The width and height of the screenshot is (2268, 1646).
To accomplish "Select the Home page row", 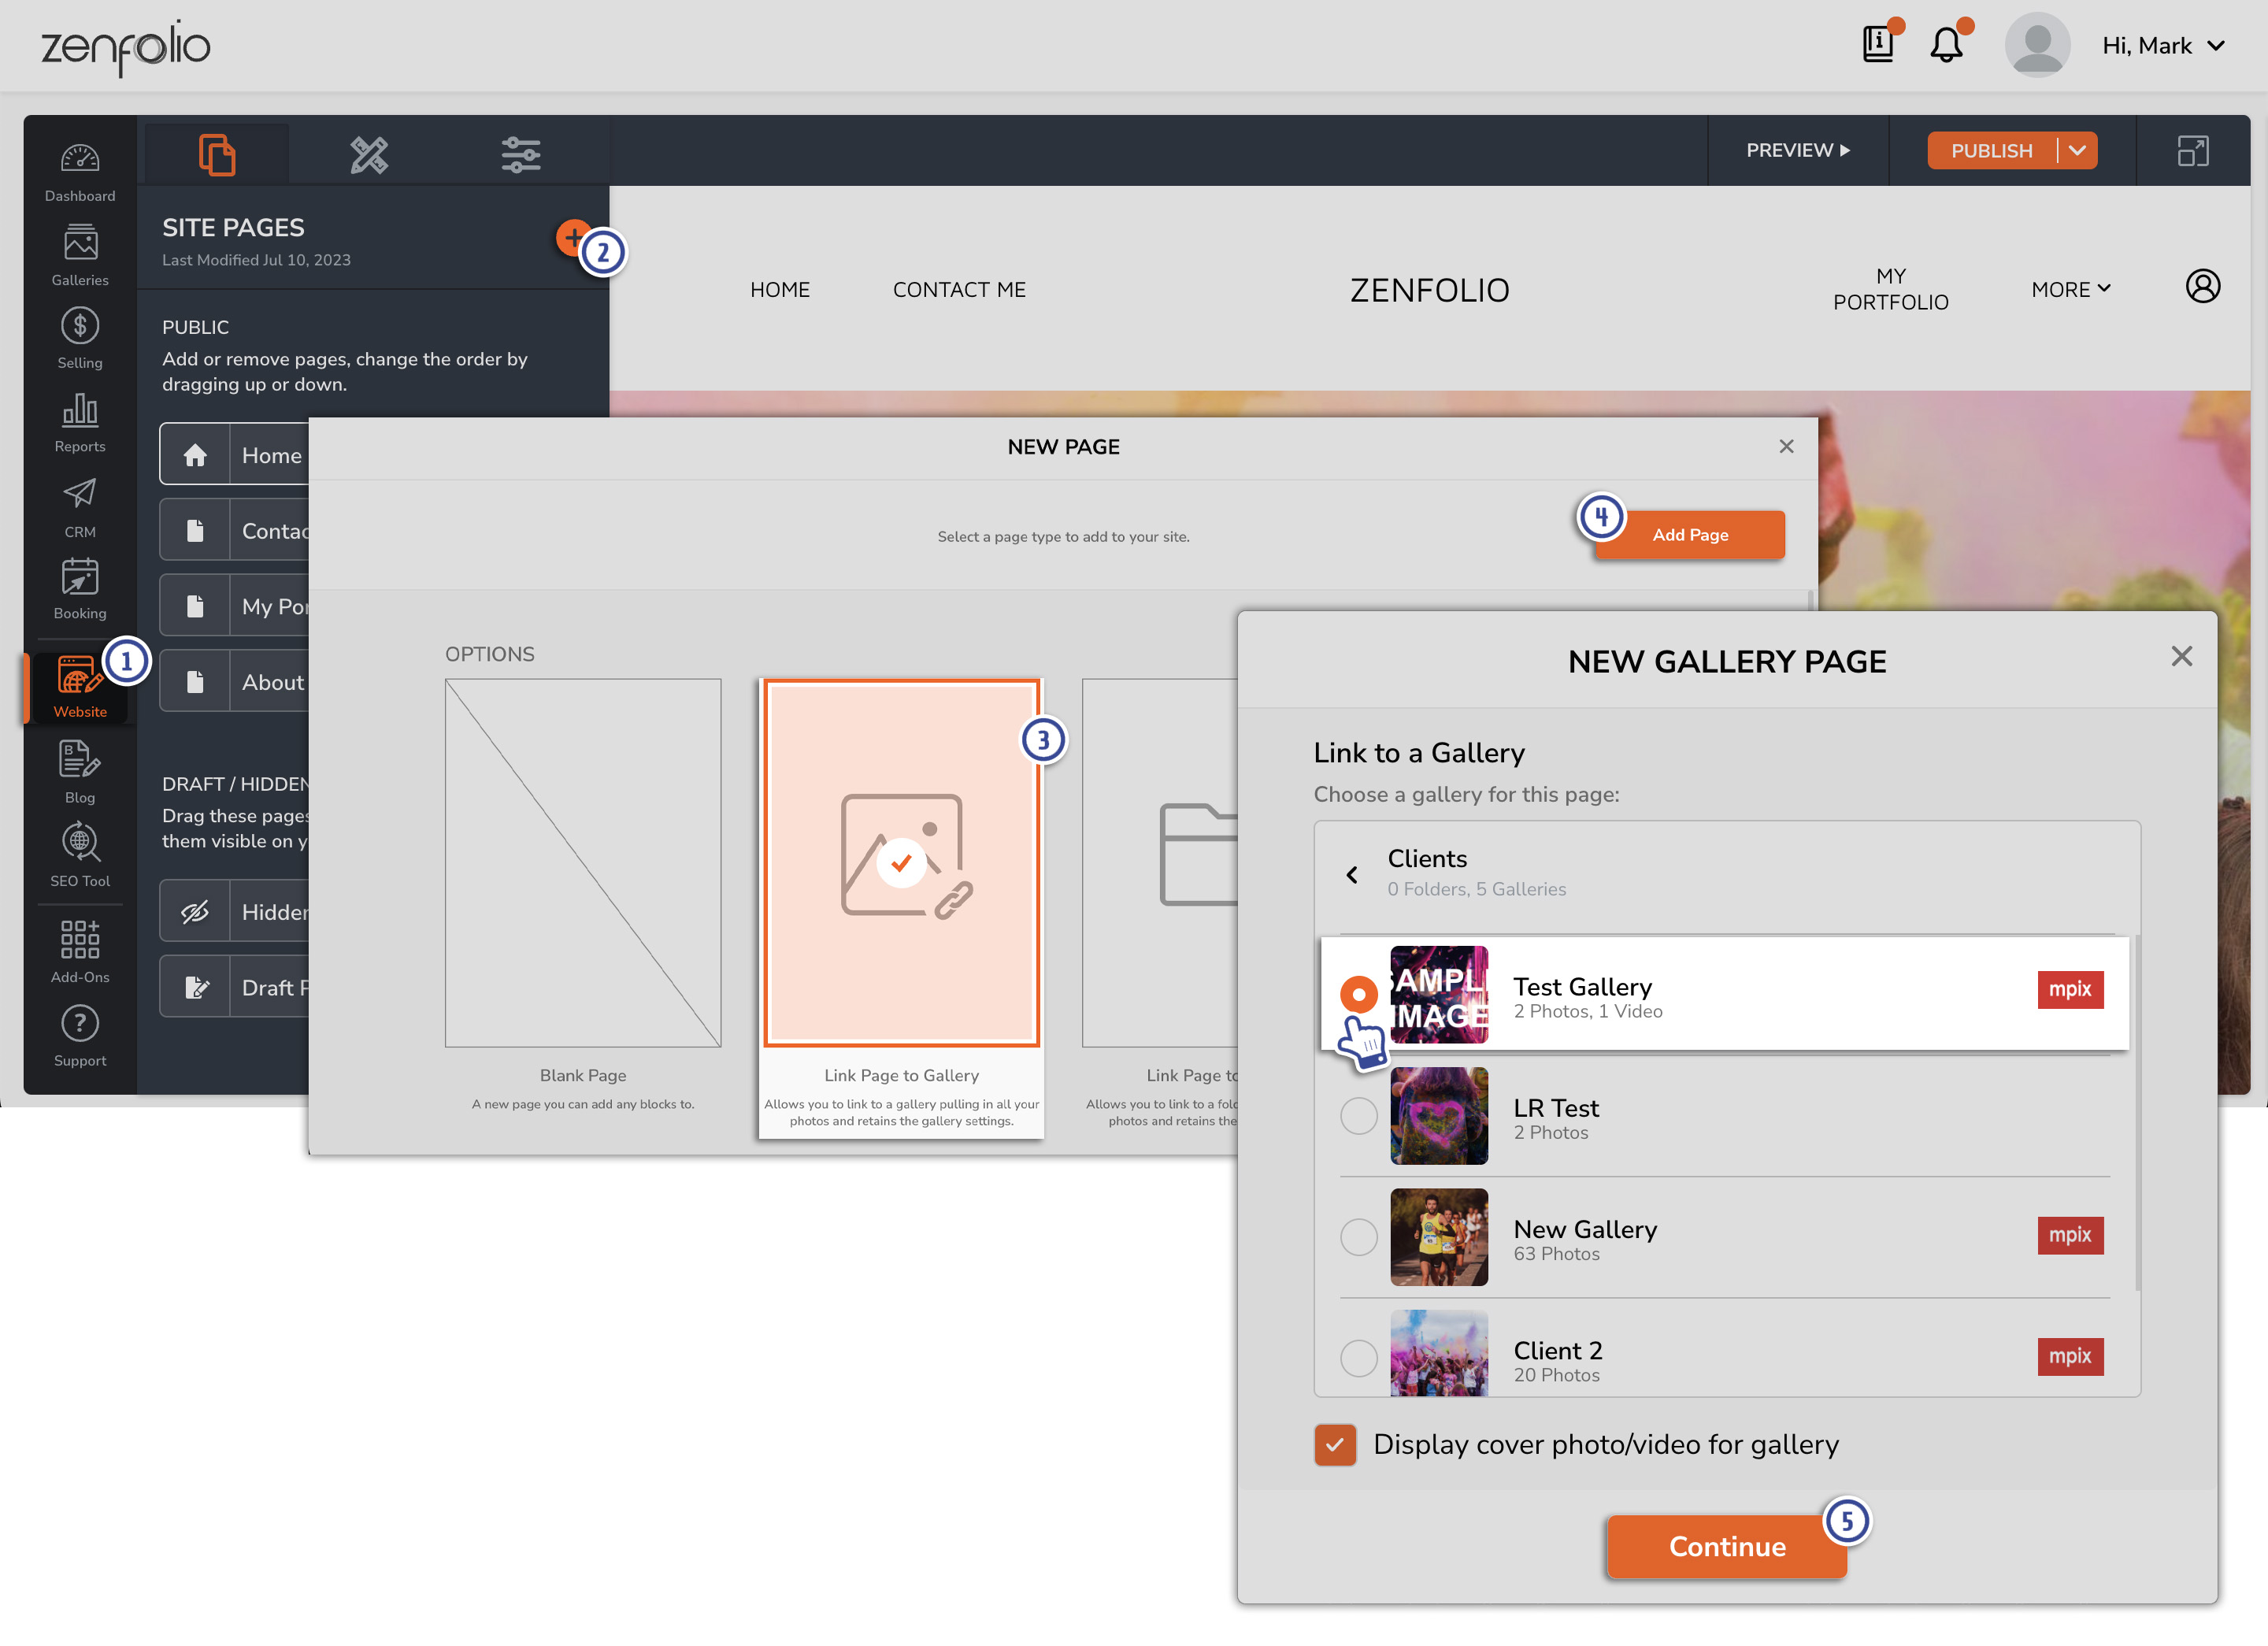I will click(234, 455).
